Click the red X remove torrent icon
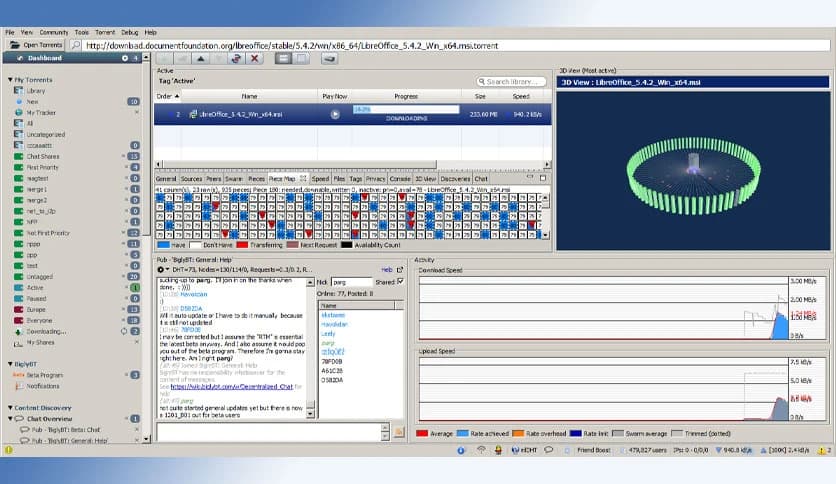Viewport: 836px width, 484px height. [x=255, y=59]
